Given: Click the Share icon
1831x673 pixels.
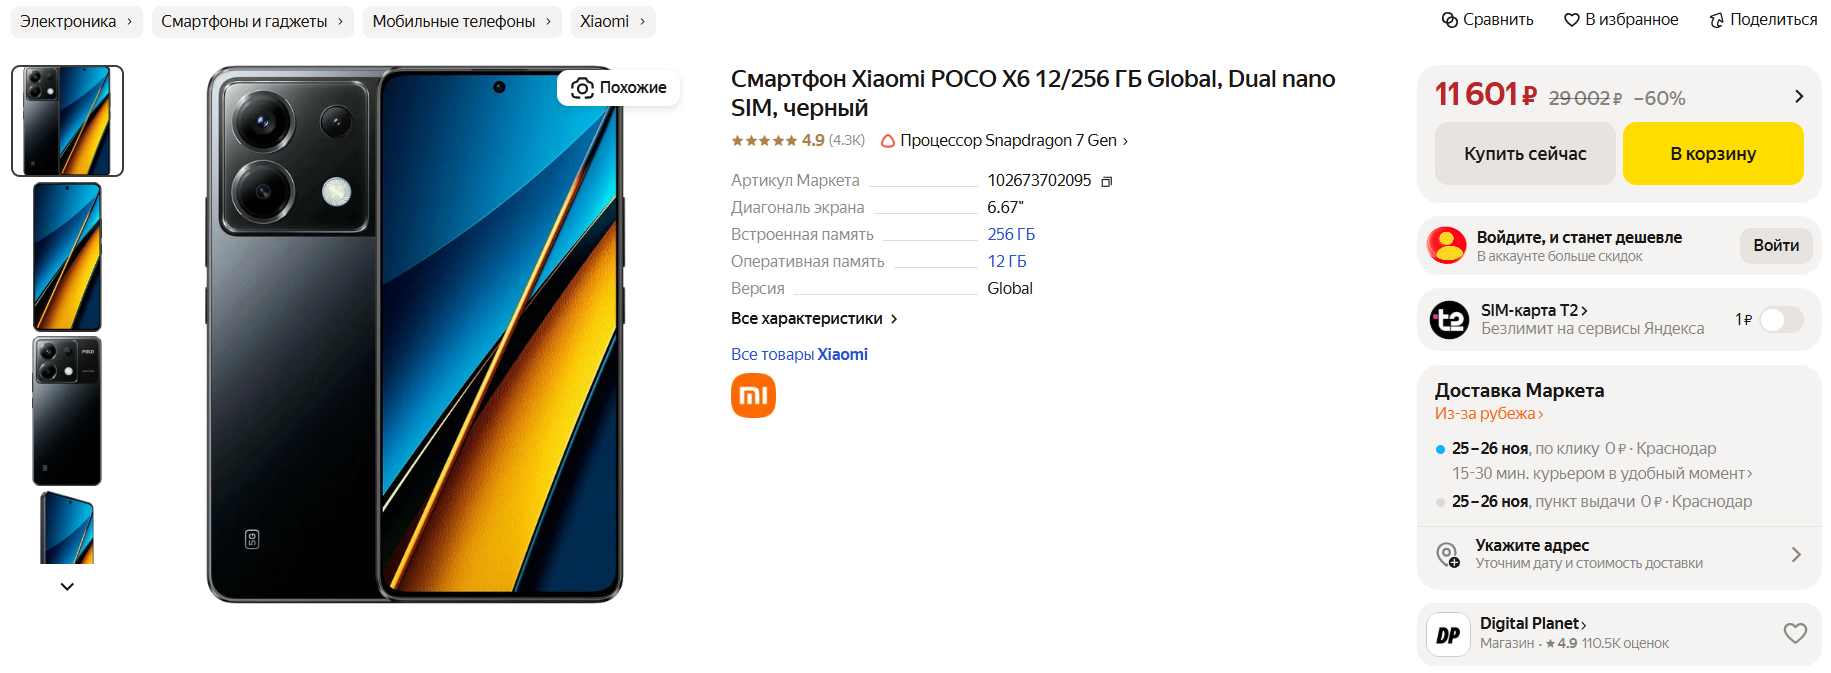Looking at the screenshot, I should (x=1716, y=20).
